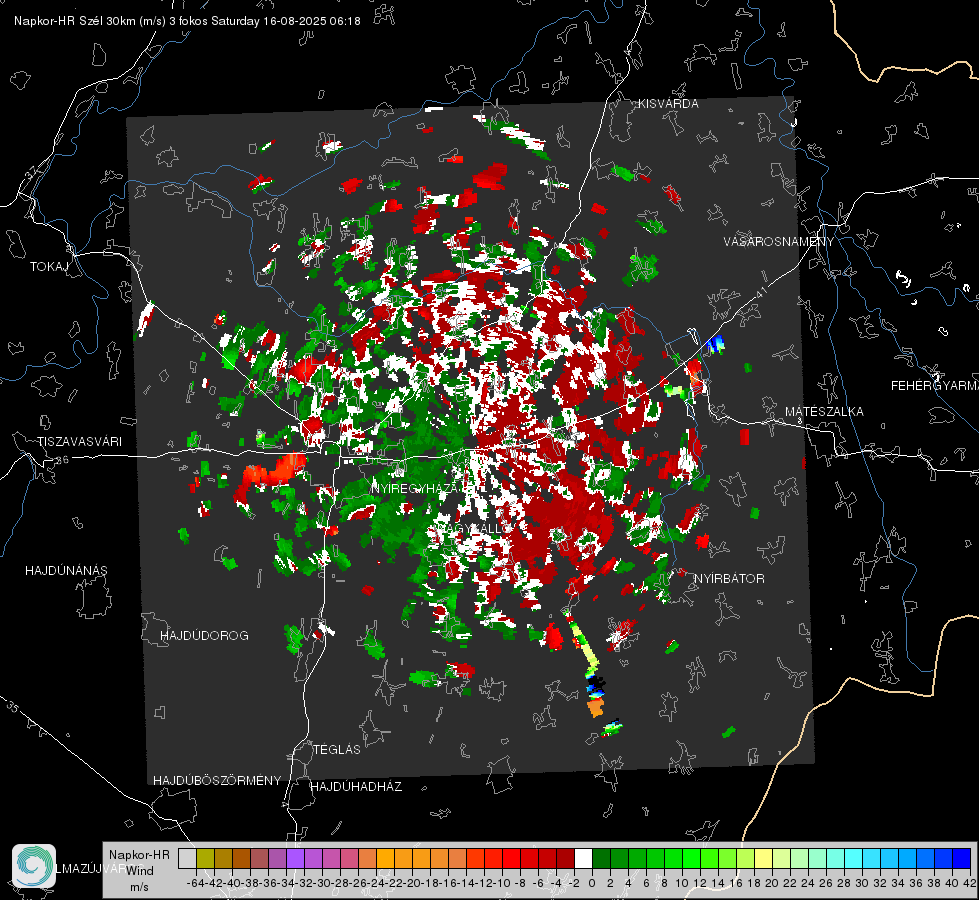Click road number 35 label
Image resolution: width=979 pixels, height=900 pixels.
point(12,707)
